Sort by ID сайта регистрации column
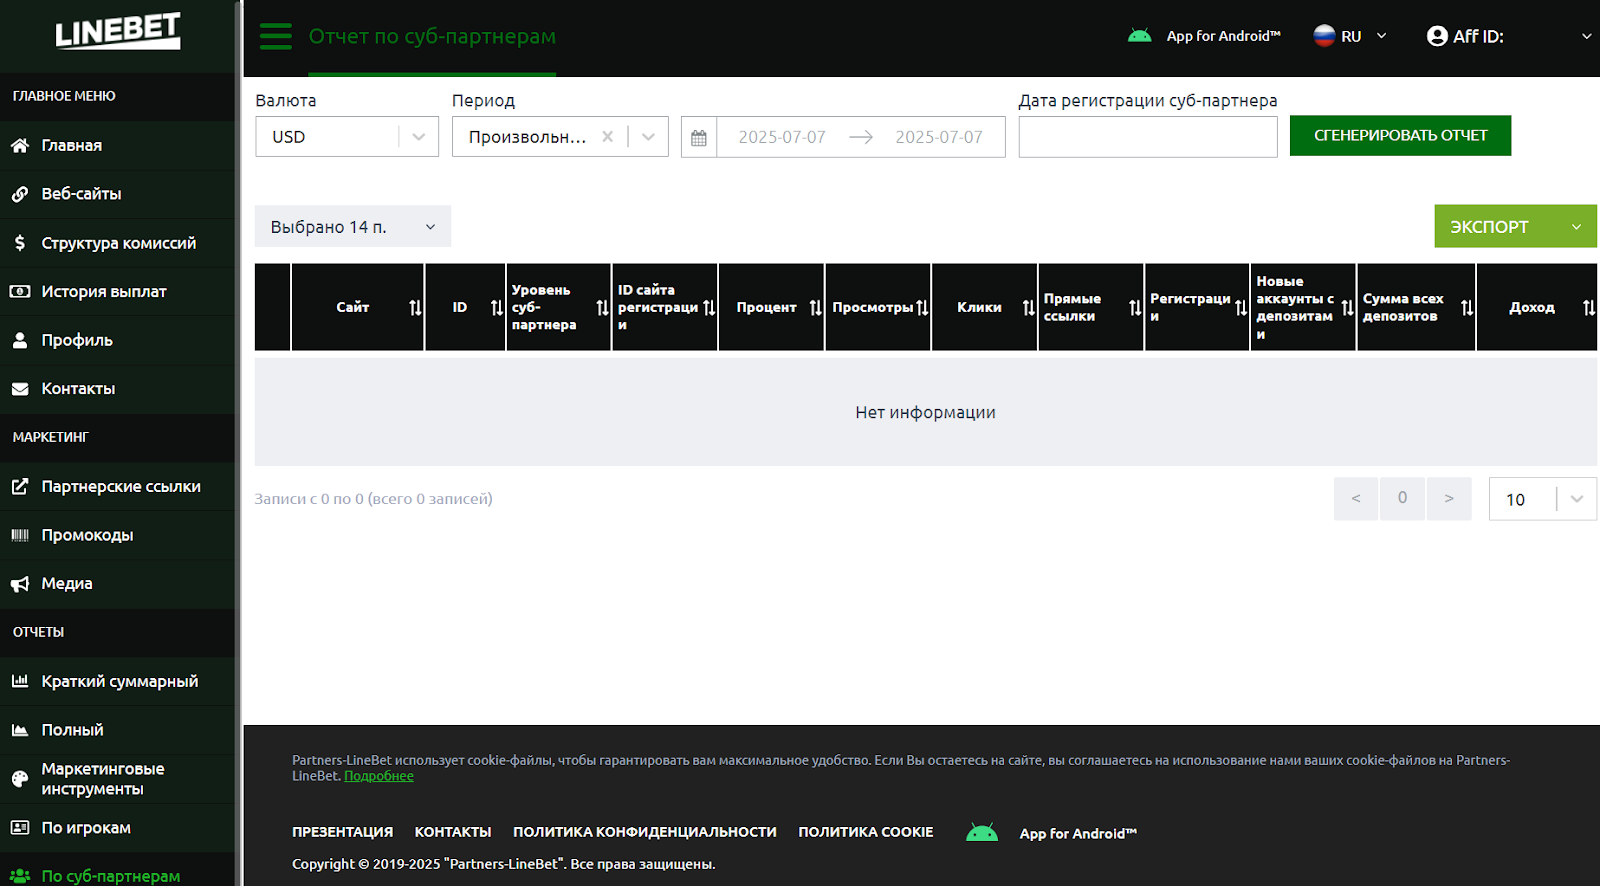 709,308
